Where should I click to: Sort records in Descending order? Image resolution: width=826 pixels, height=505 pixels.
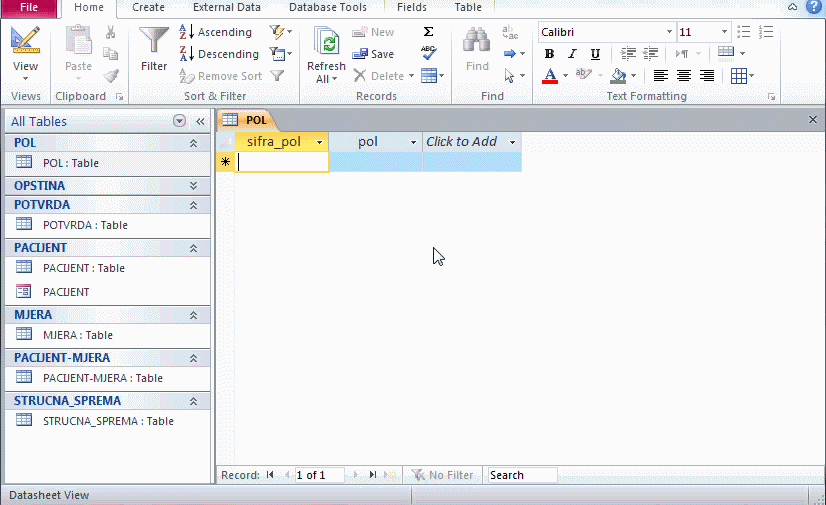point(218,54)
